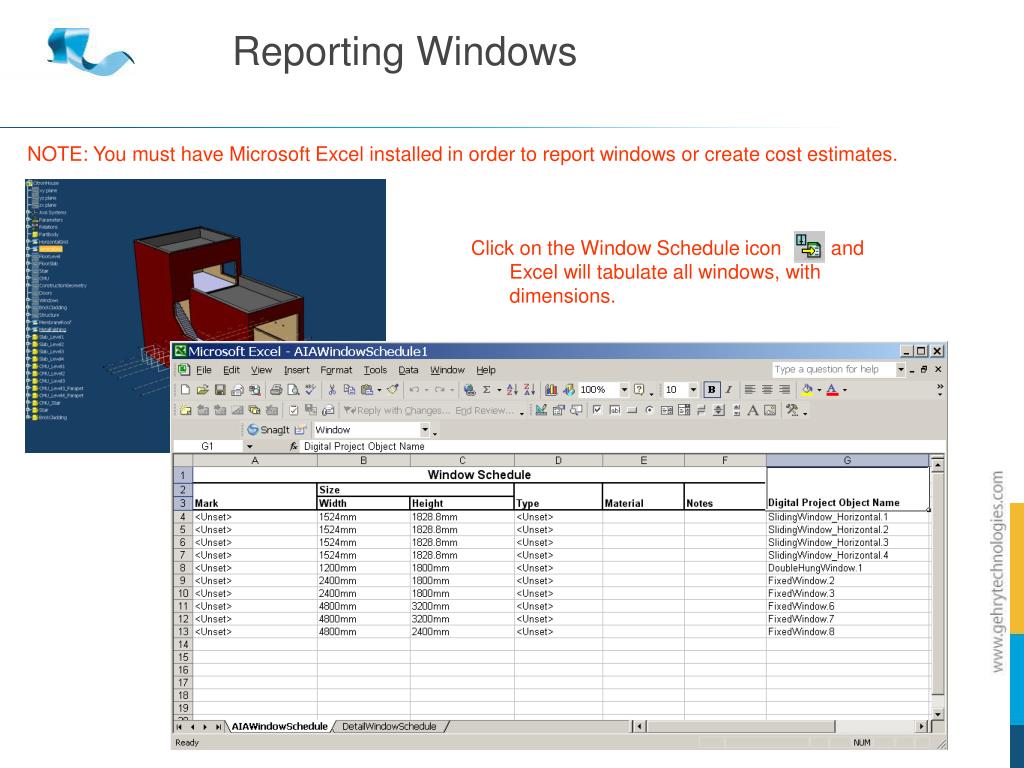This screenshot has height=768, width=1024.
Task: Click the Microsoft Excel Help icon
Action: pos(639,390)
